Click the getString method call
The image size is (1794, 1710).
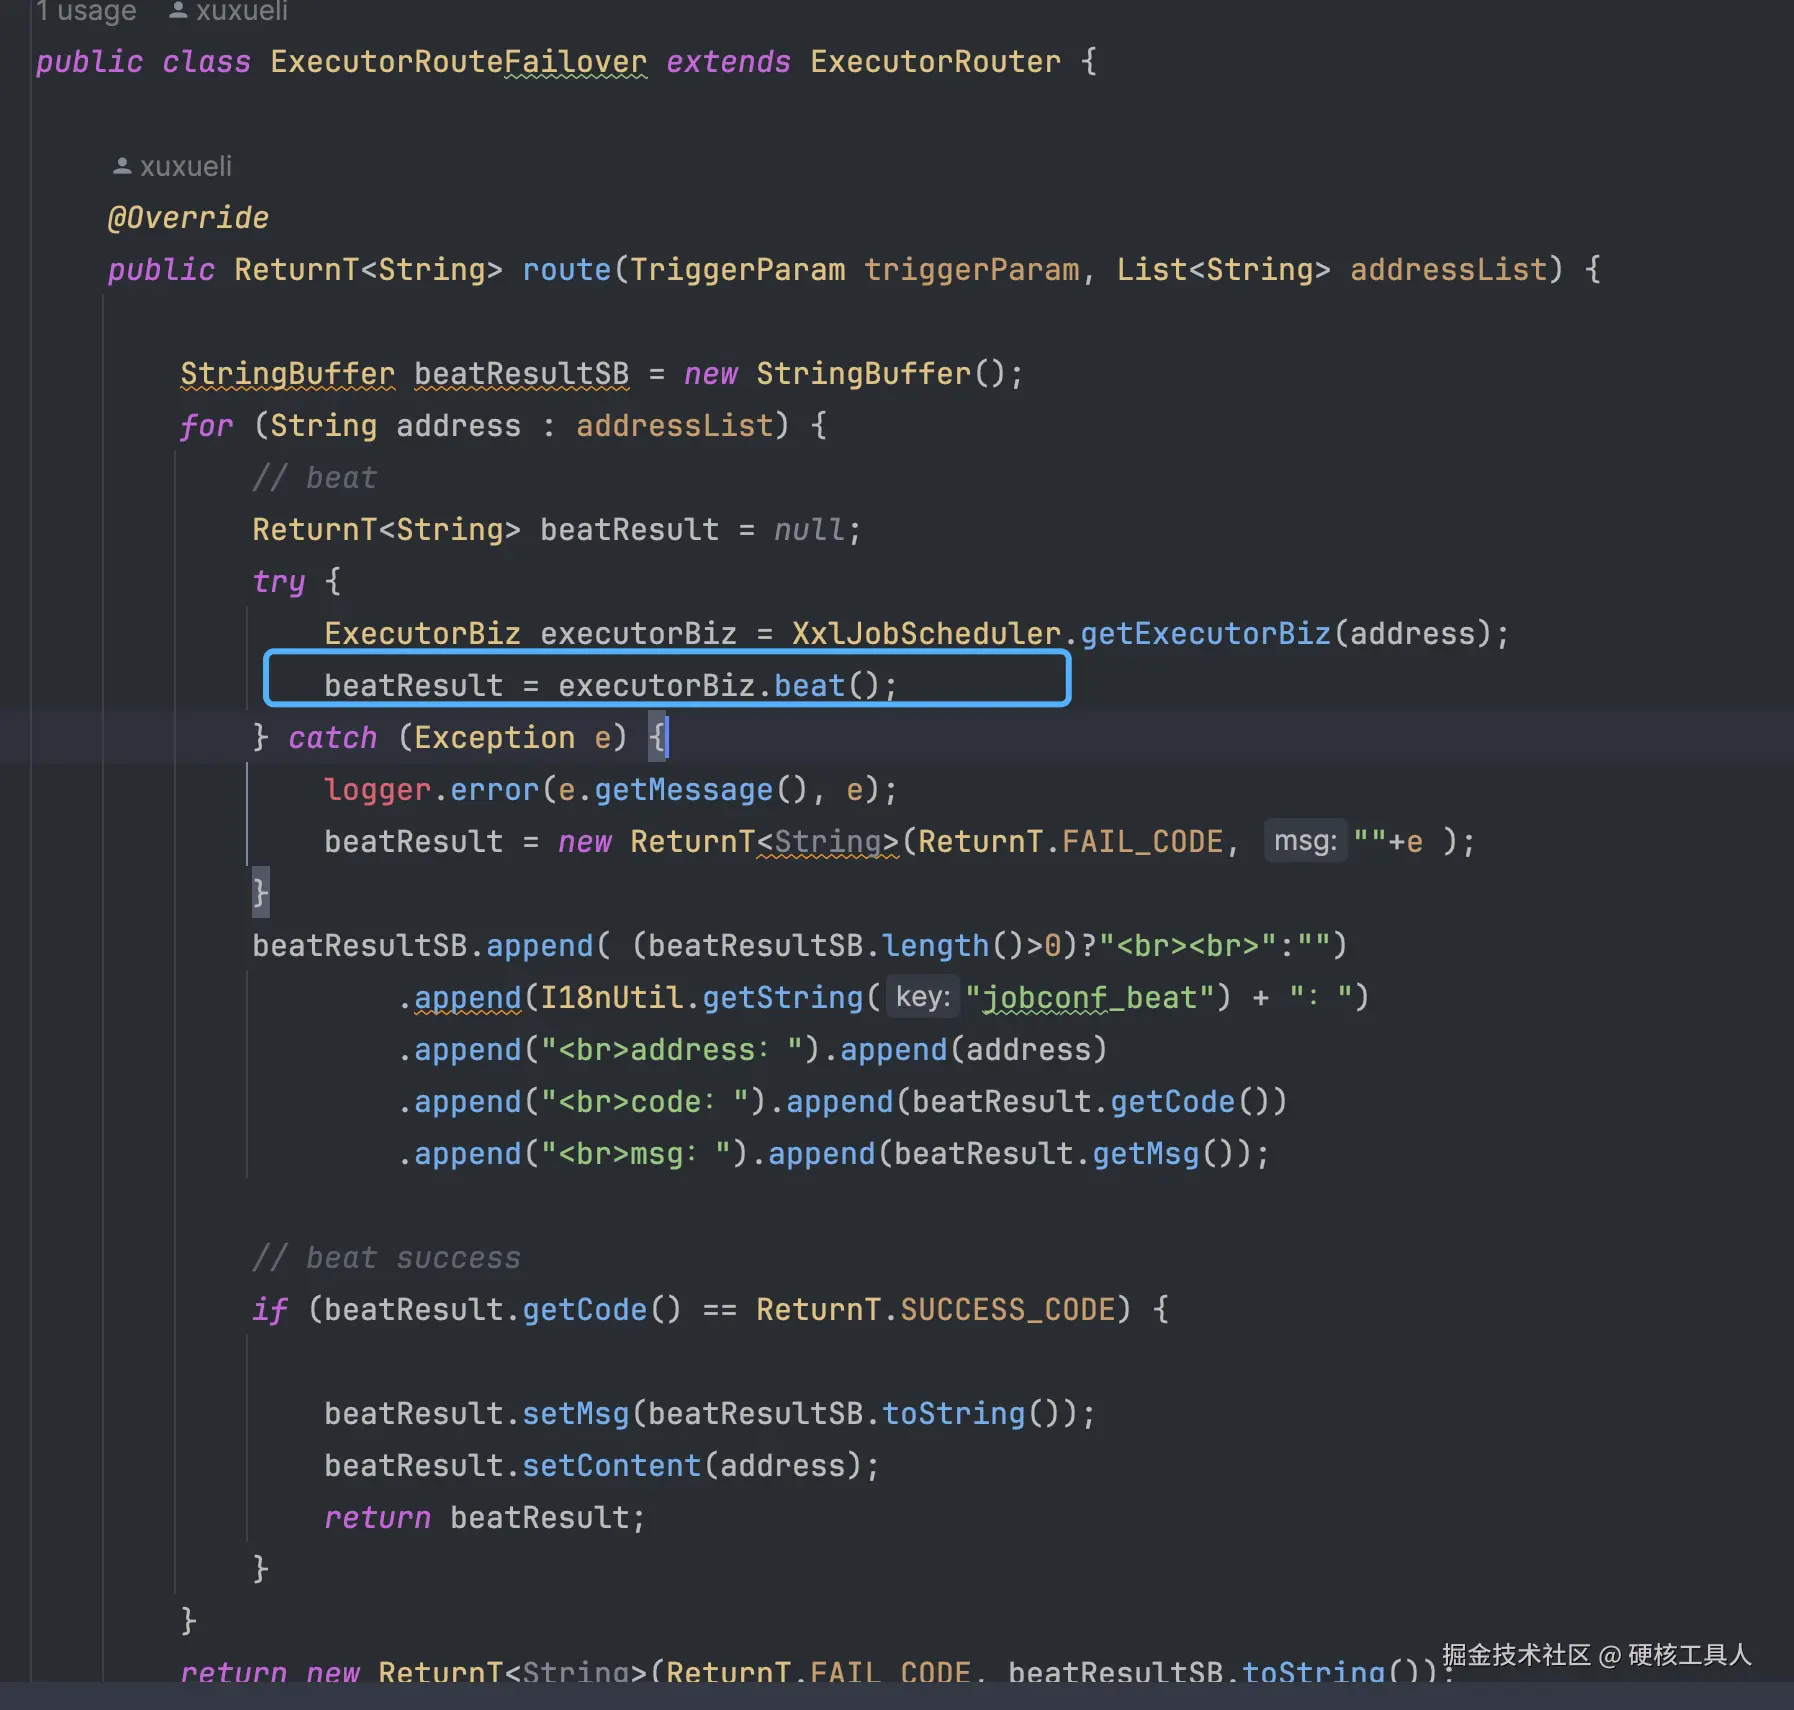[782, 998]
